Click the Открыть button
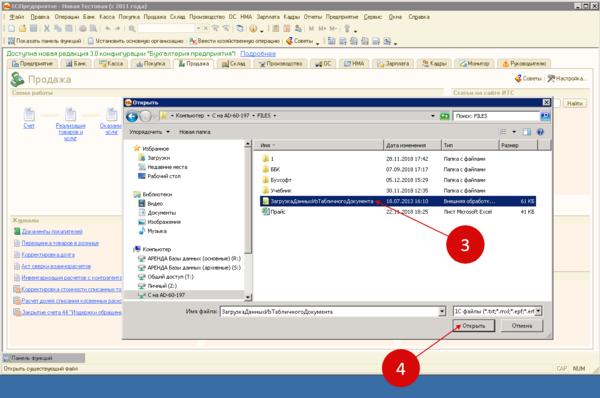Image resolution: width=600 pixels, height=398 pixels. (x=474, y=326)
